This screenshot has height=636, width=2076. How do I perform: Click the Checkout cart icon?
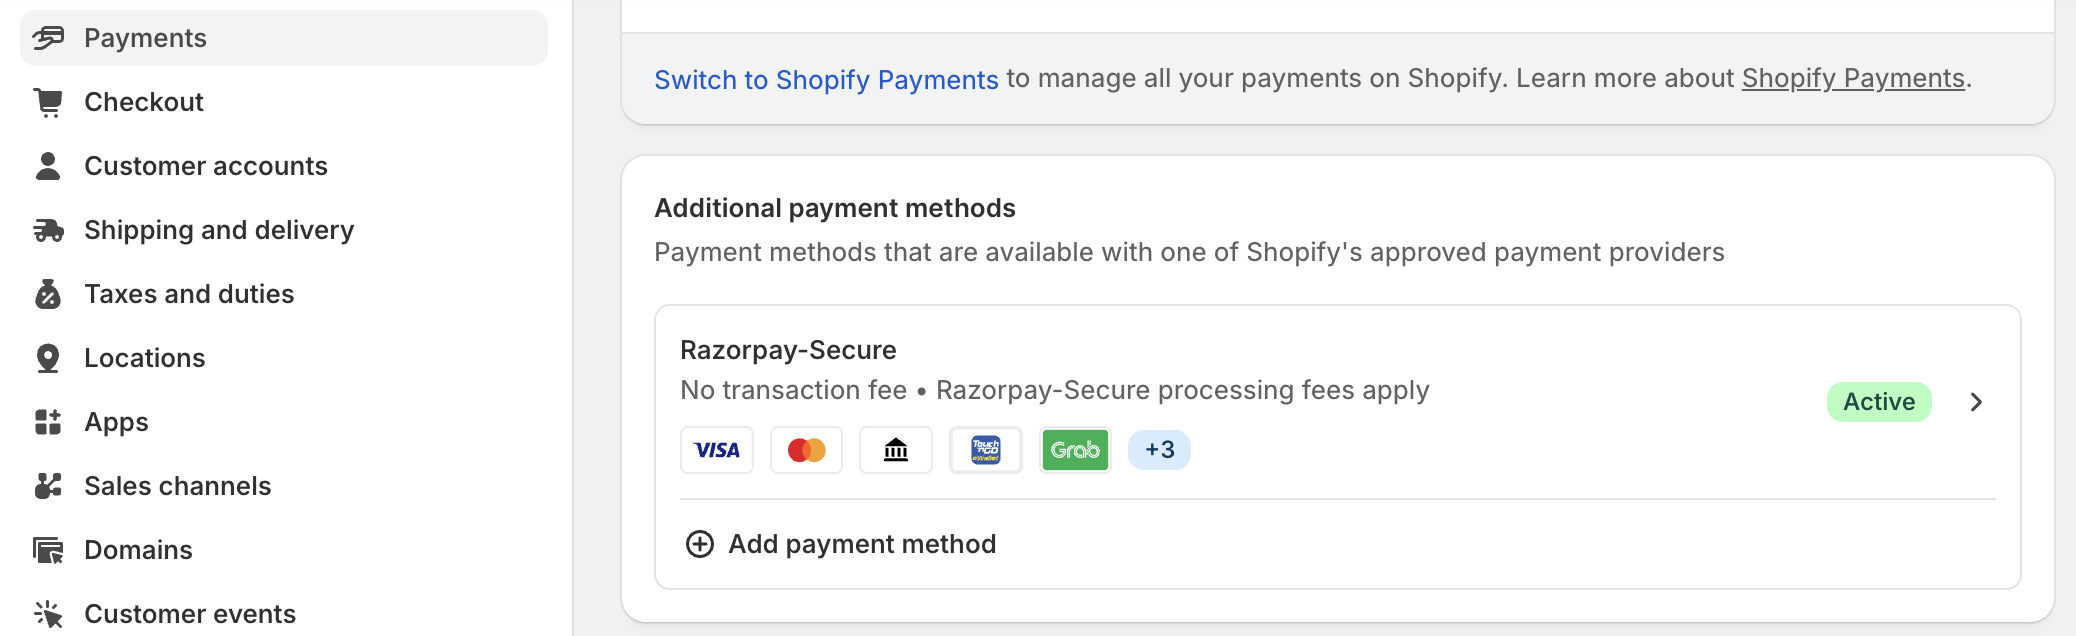pos(47,101)
